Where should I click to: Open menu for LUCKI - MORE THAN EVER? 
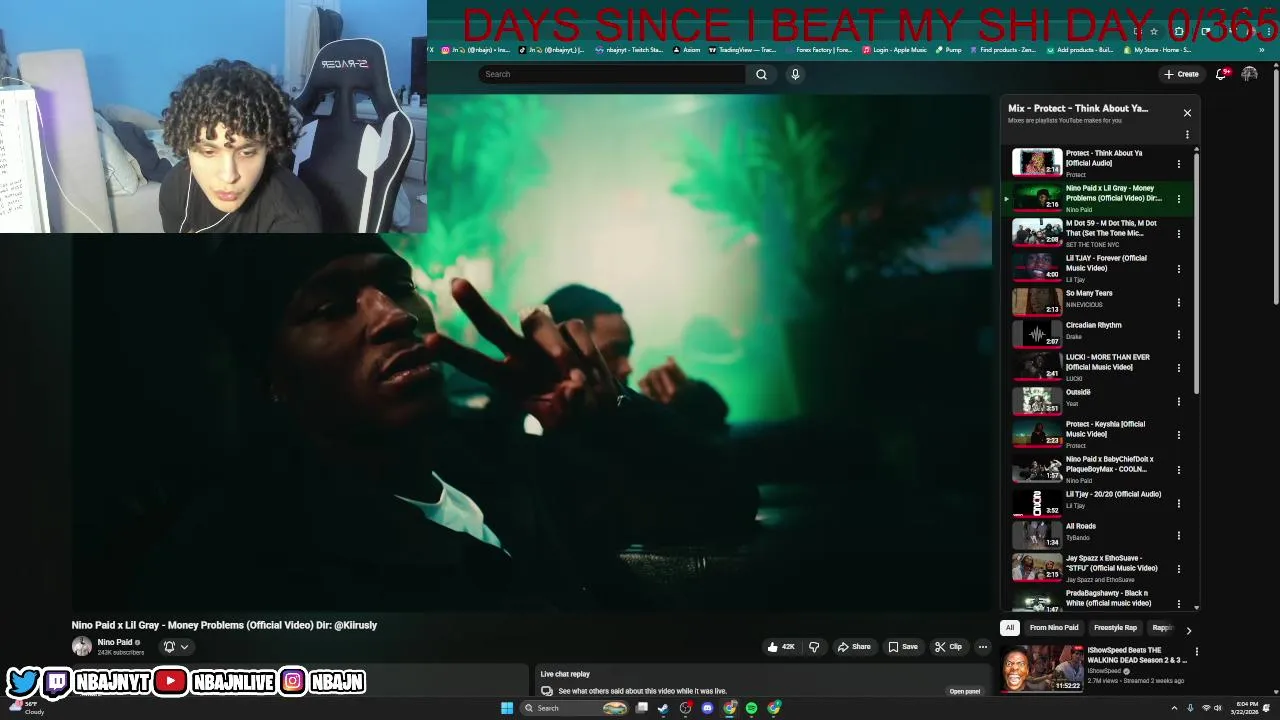(1178, 367)
